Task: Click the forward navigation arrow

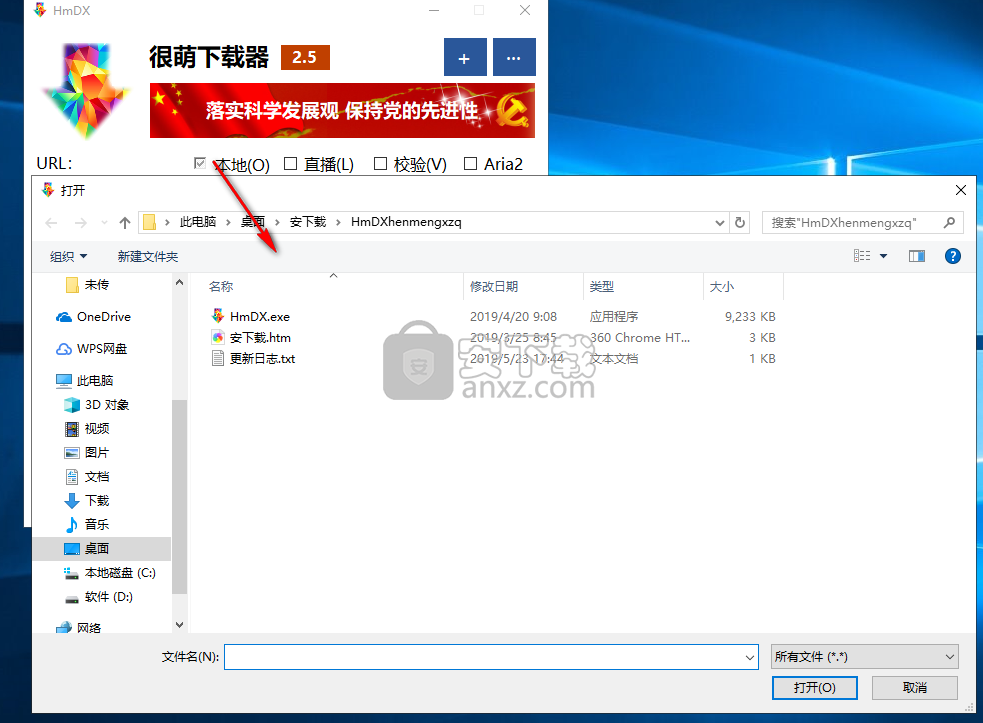Action: tap(81, 223)
